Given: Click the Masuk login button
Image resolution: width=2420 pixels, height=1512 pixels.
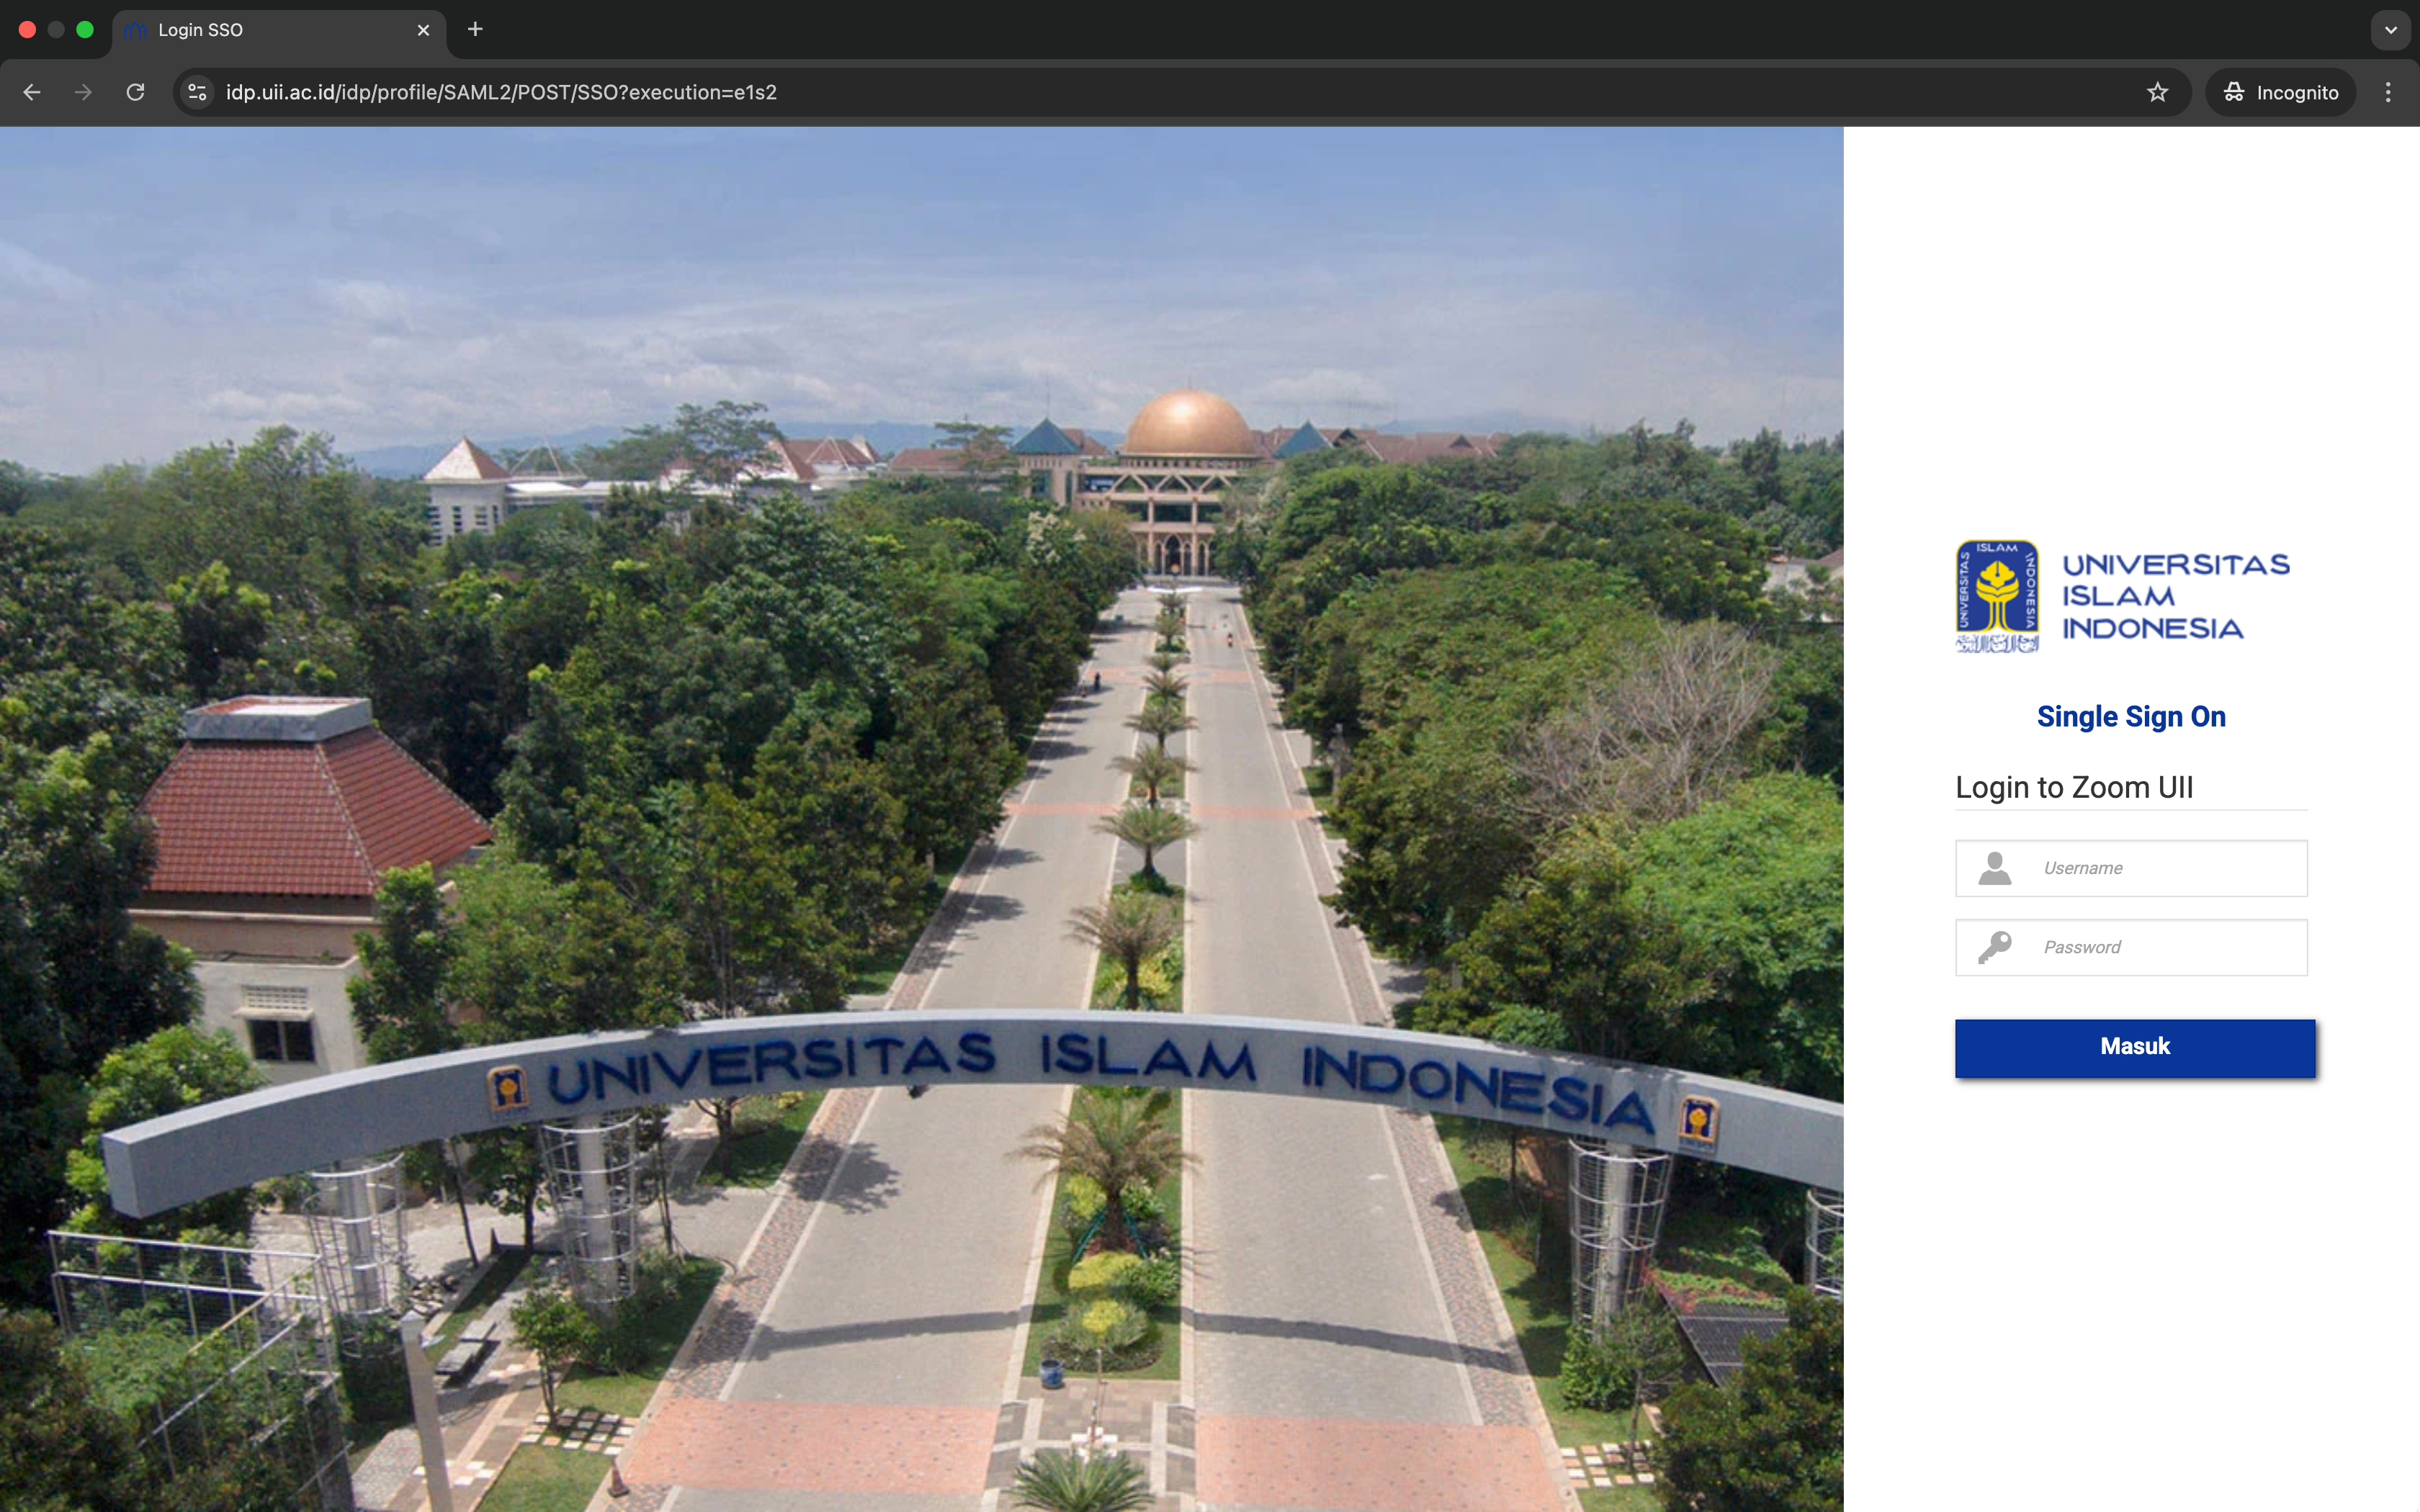Looking at the screenshot, I should tap(2135, 1048).
